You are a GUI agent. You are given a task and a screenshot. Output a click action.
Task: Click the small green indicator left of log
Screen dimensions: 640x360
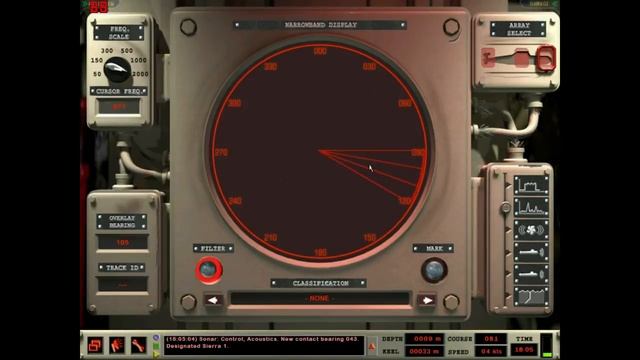click(x=156, y=347)
